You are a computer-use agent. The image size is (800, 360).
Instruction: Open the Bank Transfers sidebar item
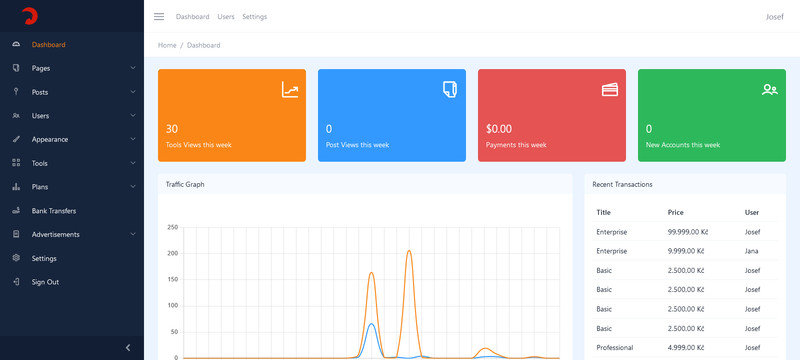coord(72,211)
